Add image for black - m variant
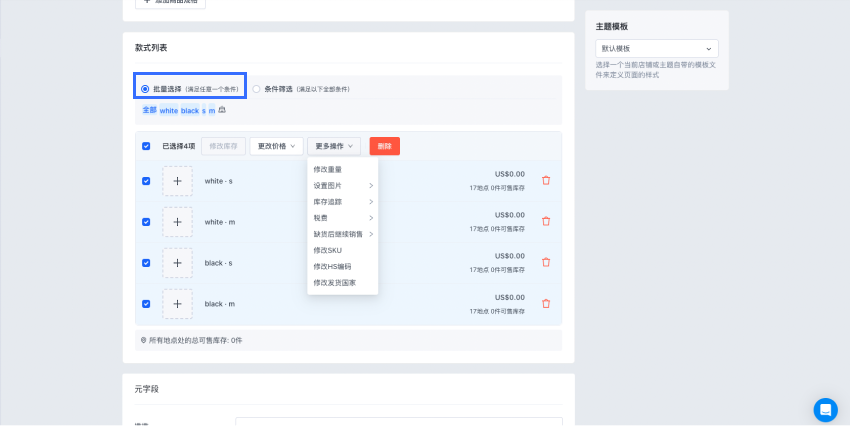Image resolution: width=850 pixels, height=426 pixels. (x=177, y=304)
